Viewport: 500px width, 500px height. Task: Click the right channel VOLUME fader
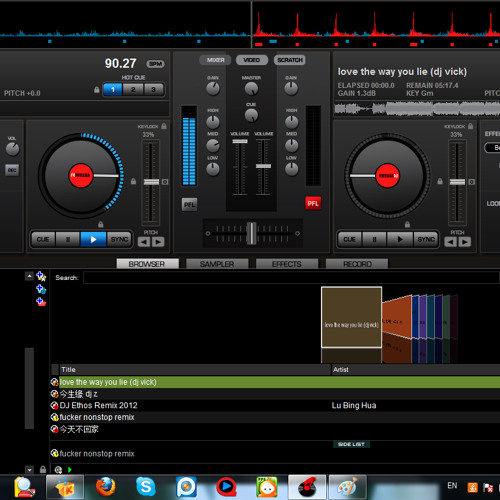coord(263,166)
